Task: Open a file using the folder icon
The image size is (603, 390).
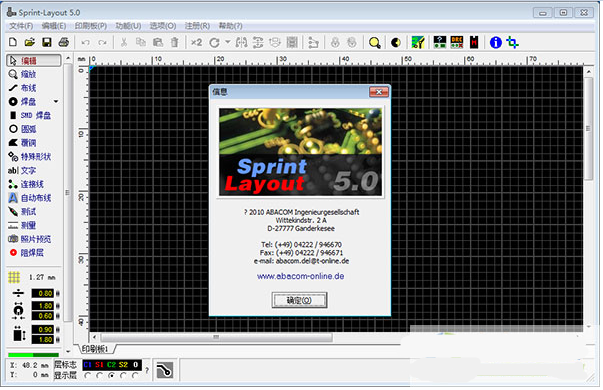Action: coord(30,42)
